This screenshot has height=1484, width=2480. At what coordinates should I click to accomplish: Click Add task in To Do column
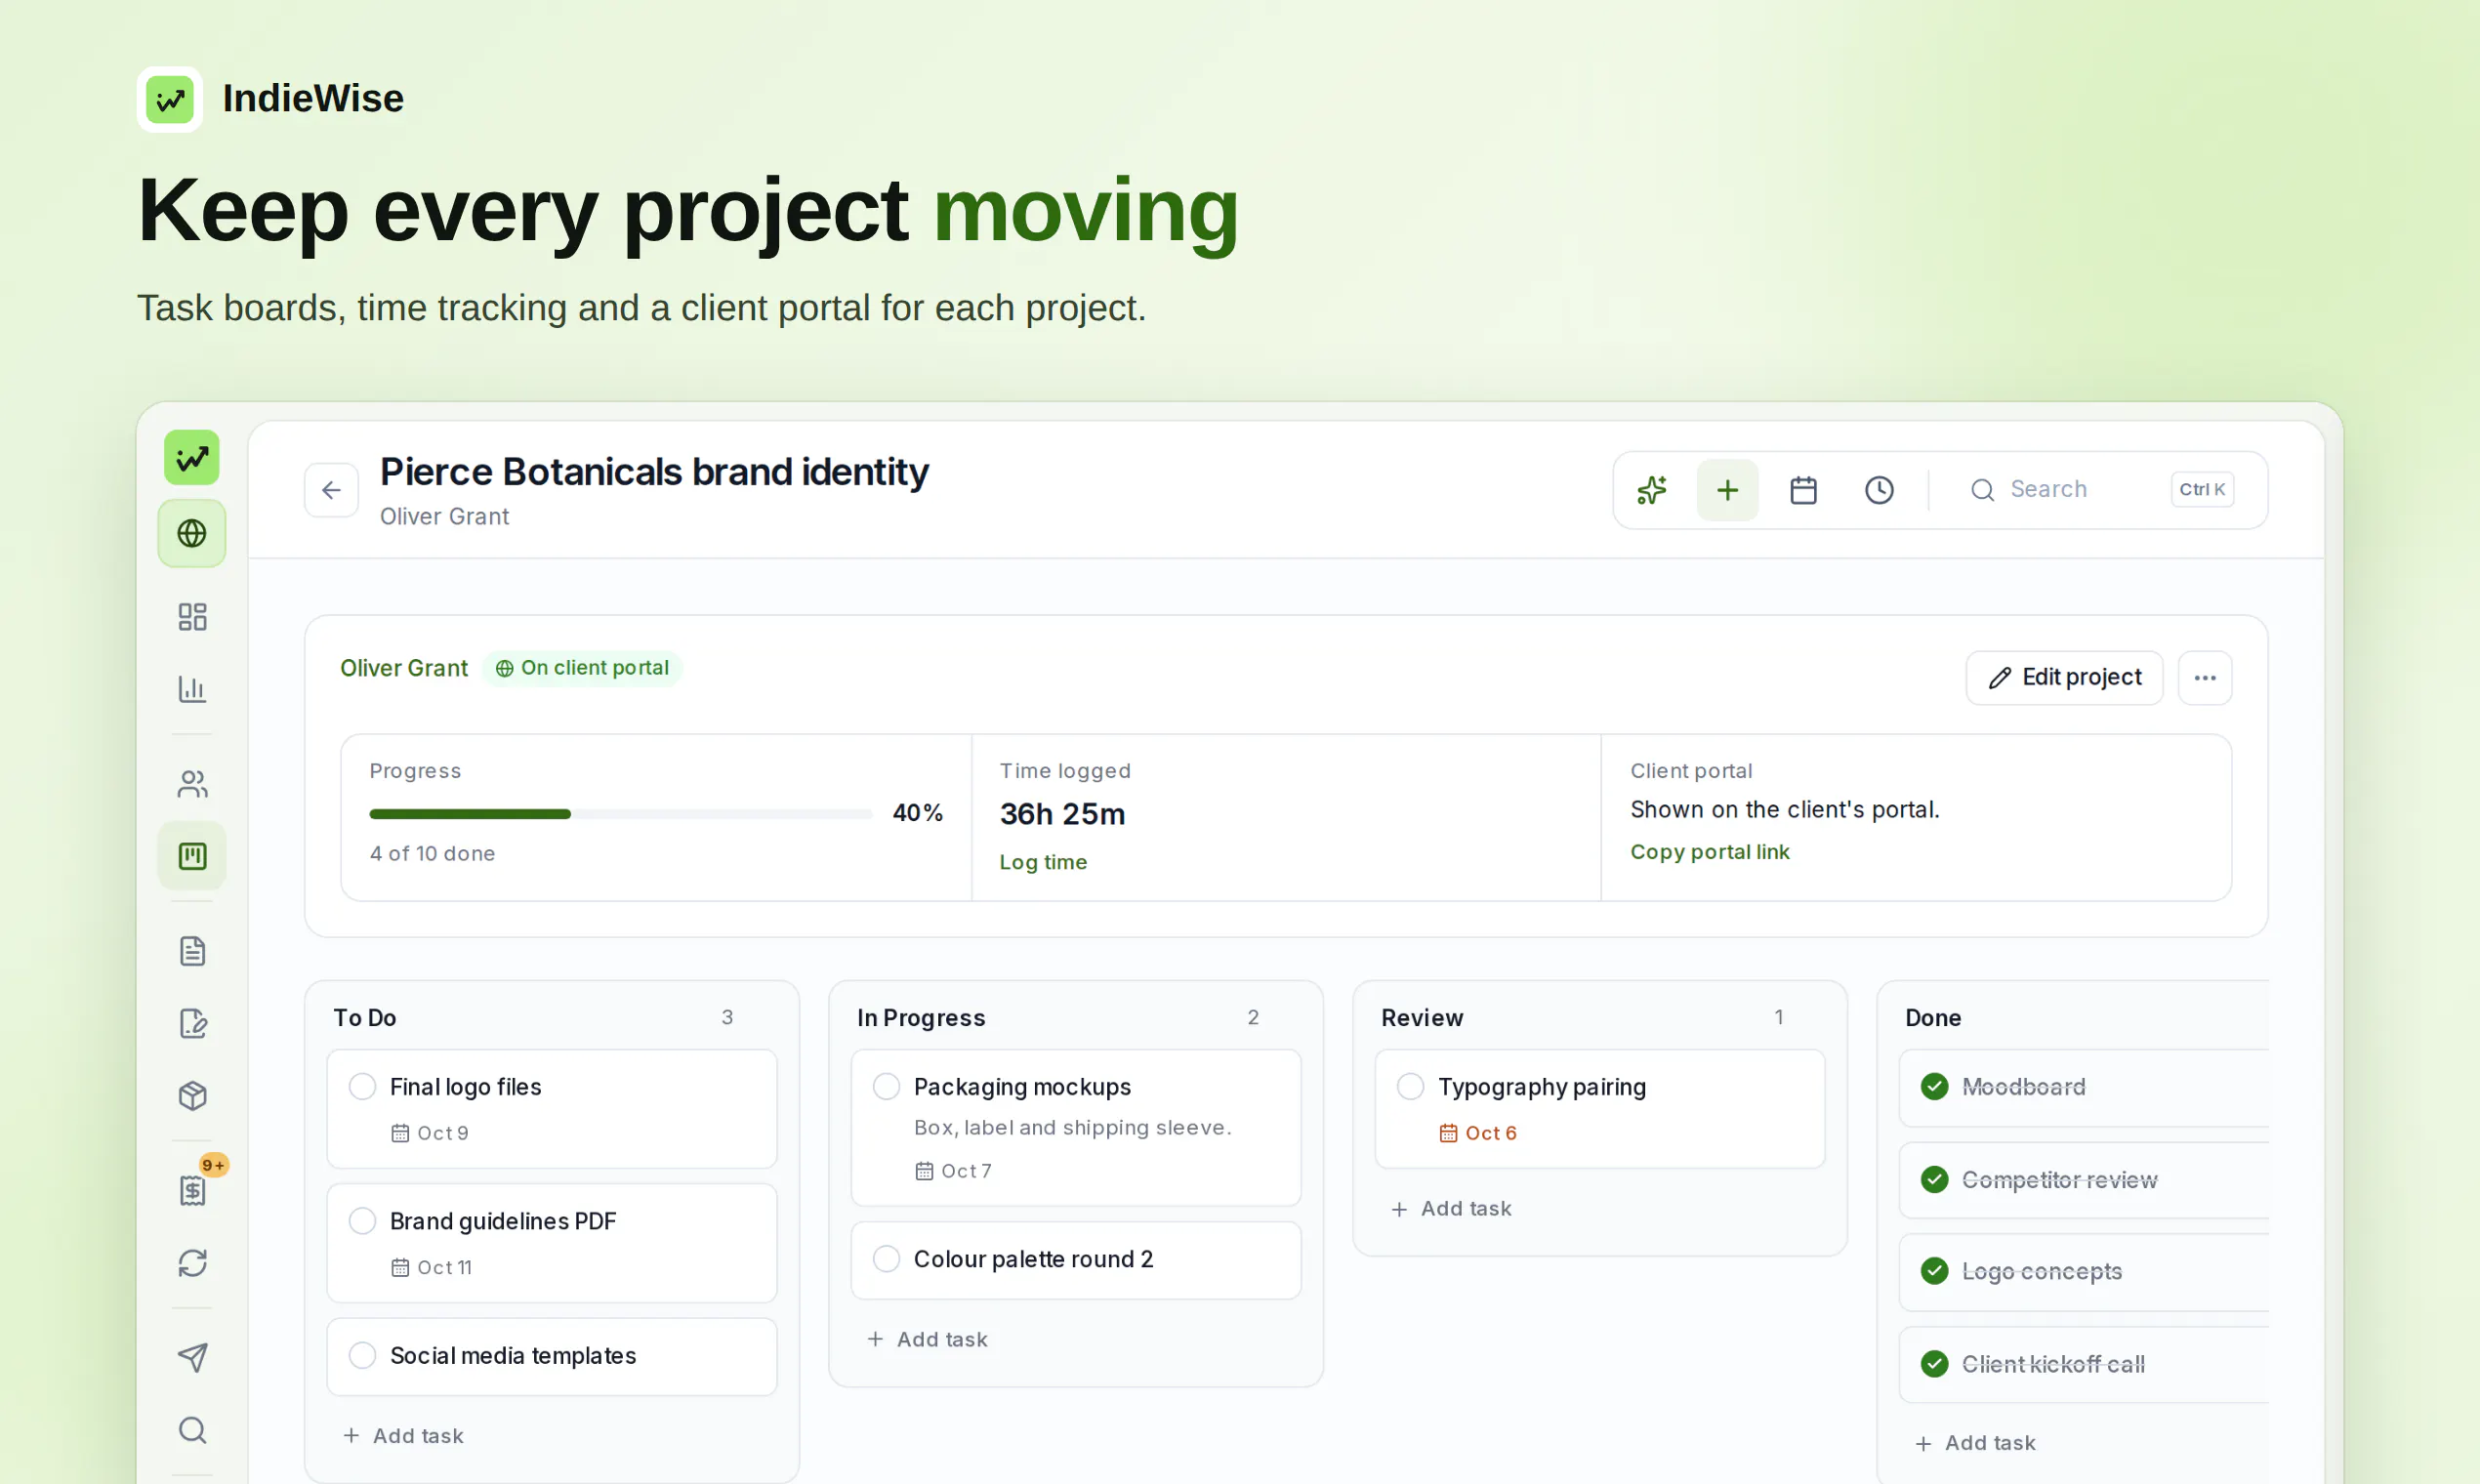click(x=404, y=1435)
